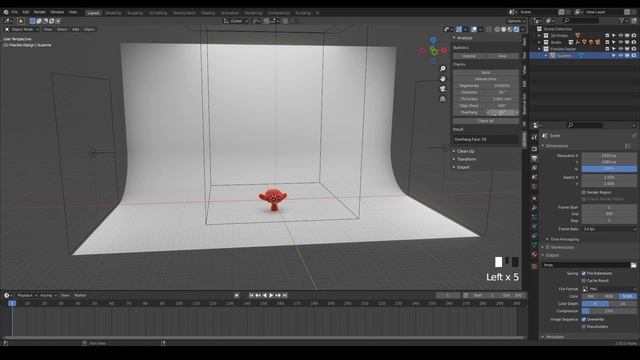This screenshot has height=360, width=640.
Task: Click the Intersections check button
Action: click(486, 79)
